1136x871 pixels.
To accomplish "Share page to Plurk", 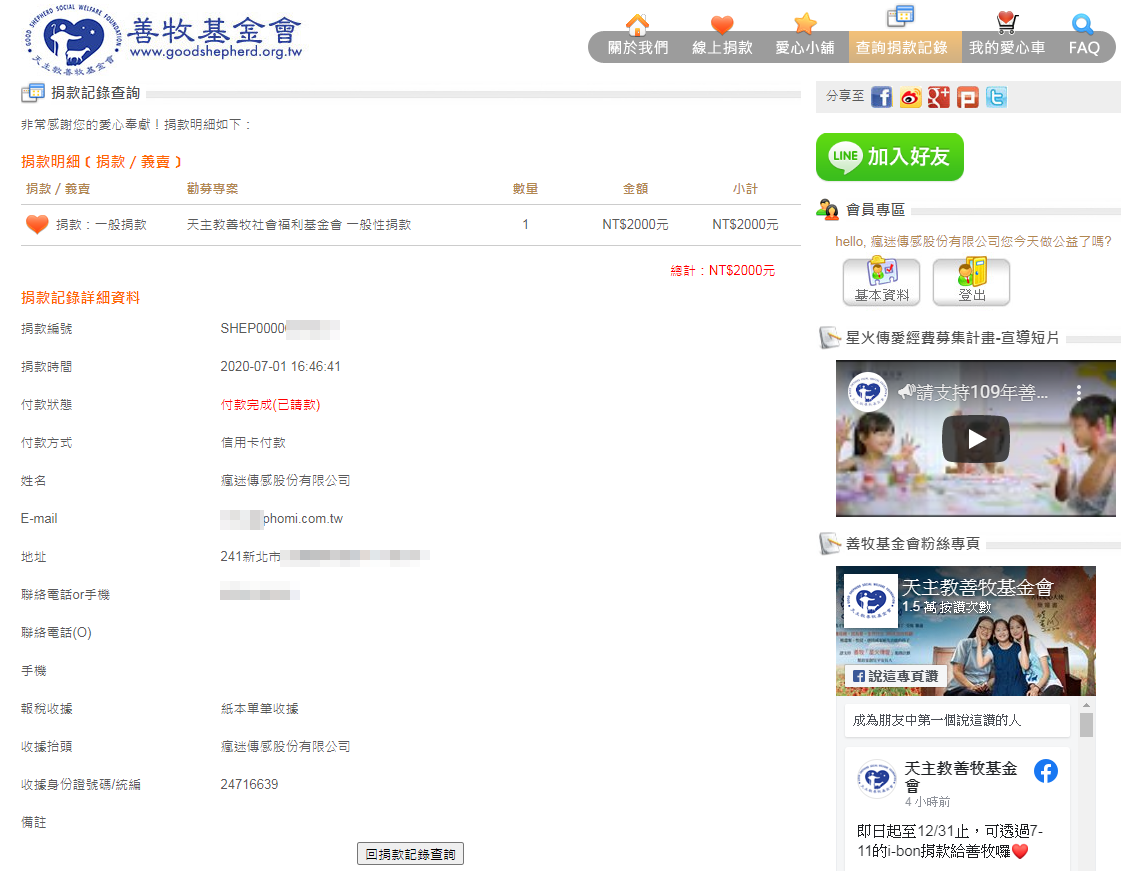I will point(967,97).
